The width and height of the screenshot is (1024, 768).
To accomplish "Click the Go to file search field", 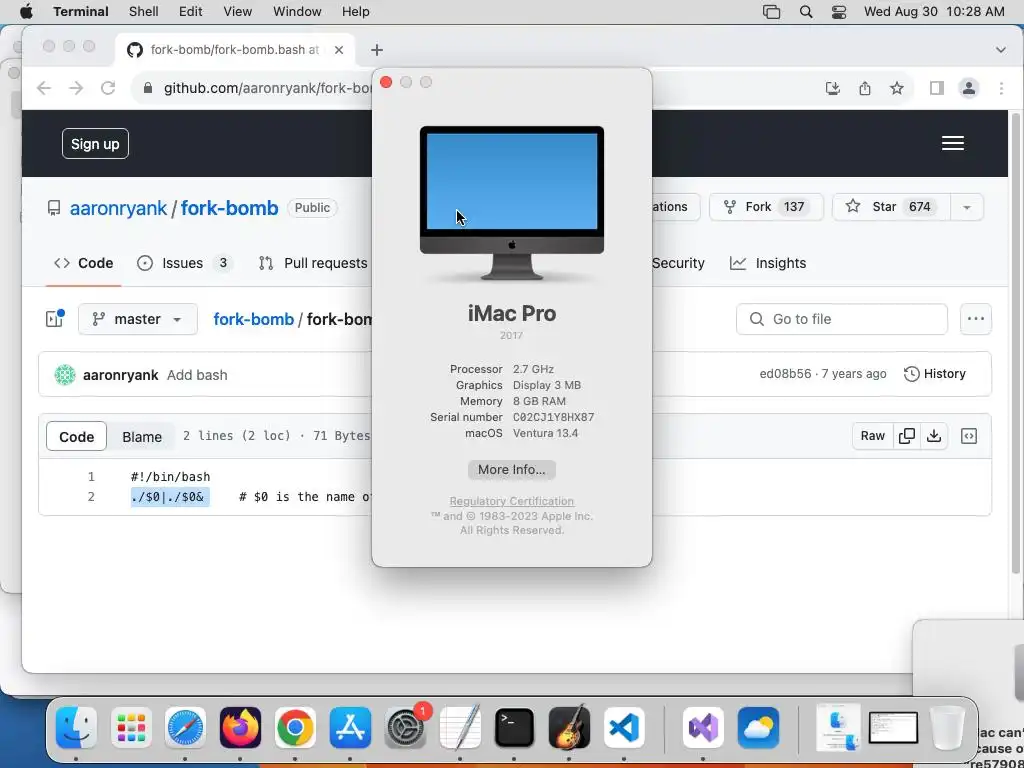I will click(x=842, y=319).
